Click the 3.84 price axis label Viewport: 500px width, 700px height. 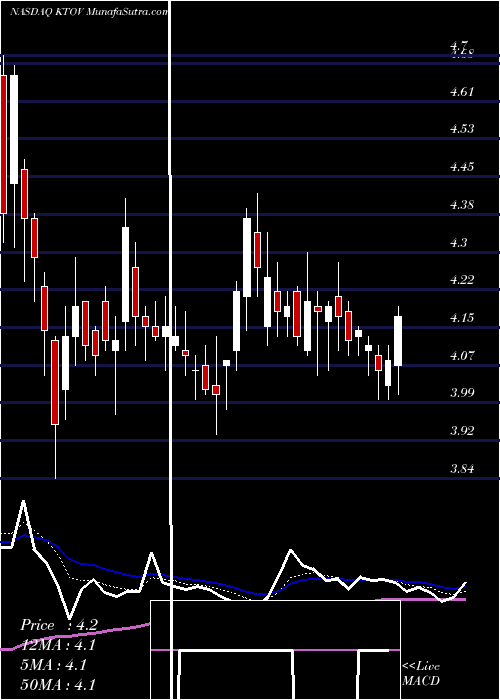(x=462, y=469)
